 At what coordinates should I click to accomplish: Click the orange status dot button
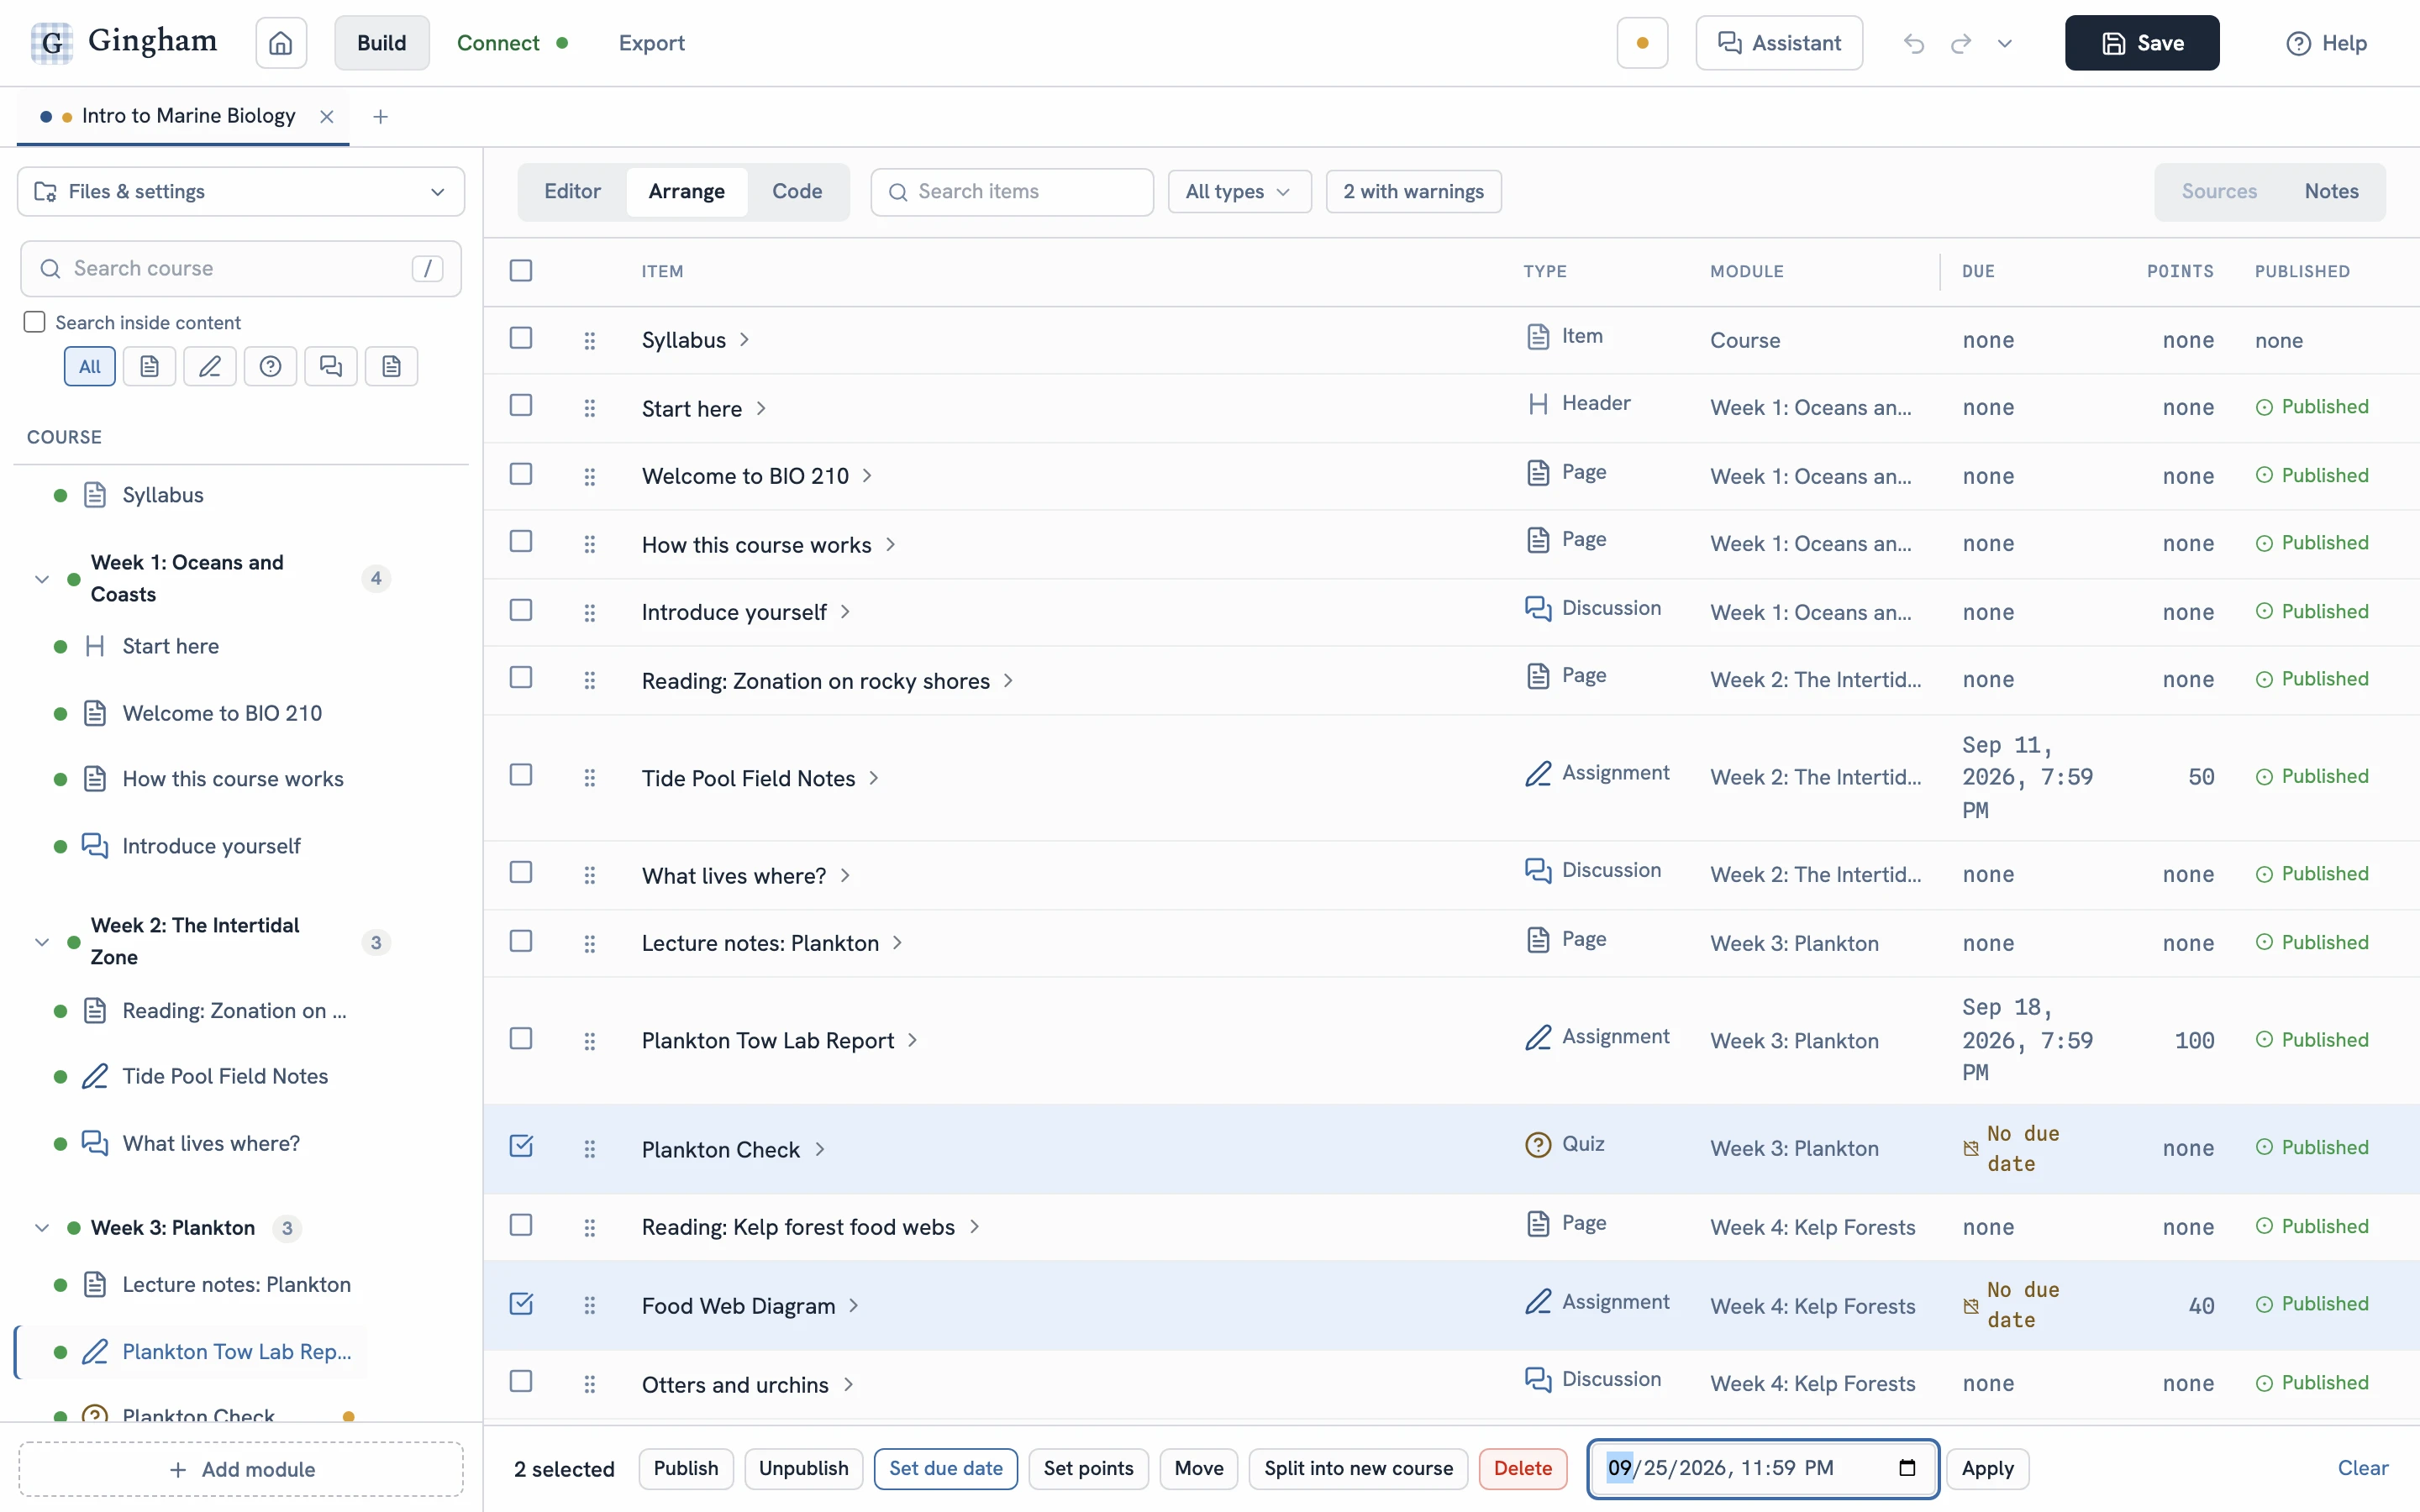click(x=1642, y=43)
